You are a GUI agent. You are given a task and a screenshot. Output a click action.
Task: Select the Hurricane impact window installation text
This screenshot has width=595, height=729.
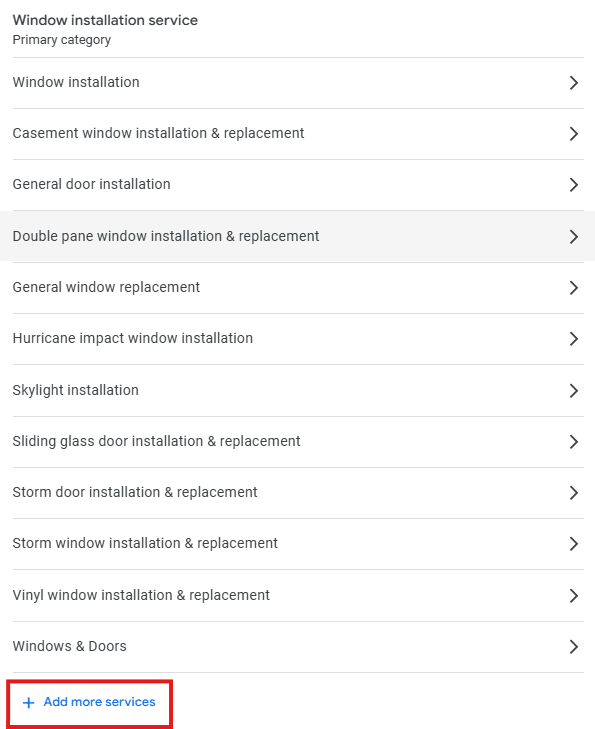(x=132, y=338)
